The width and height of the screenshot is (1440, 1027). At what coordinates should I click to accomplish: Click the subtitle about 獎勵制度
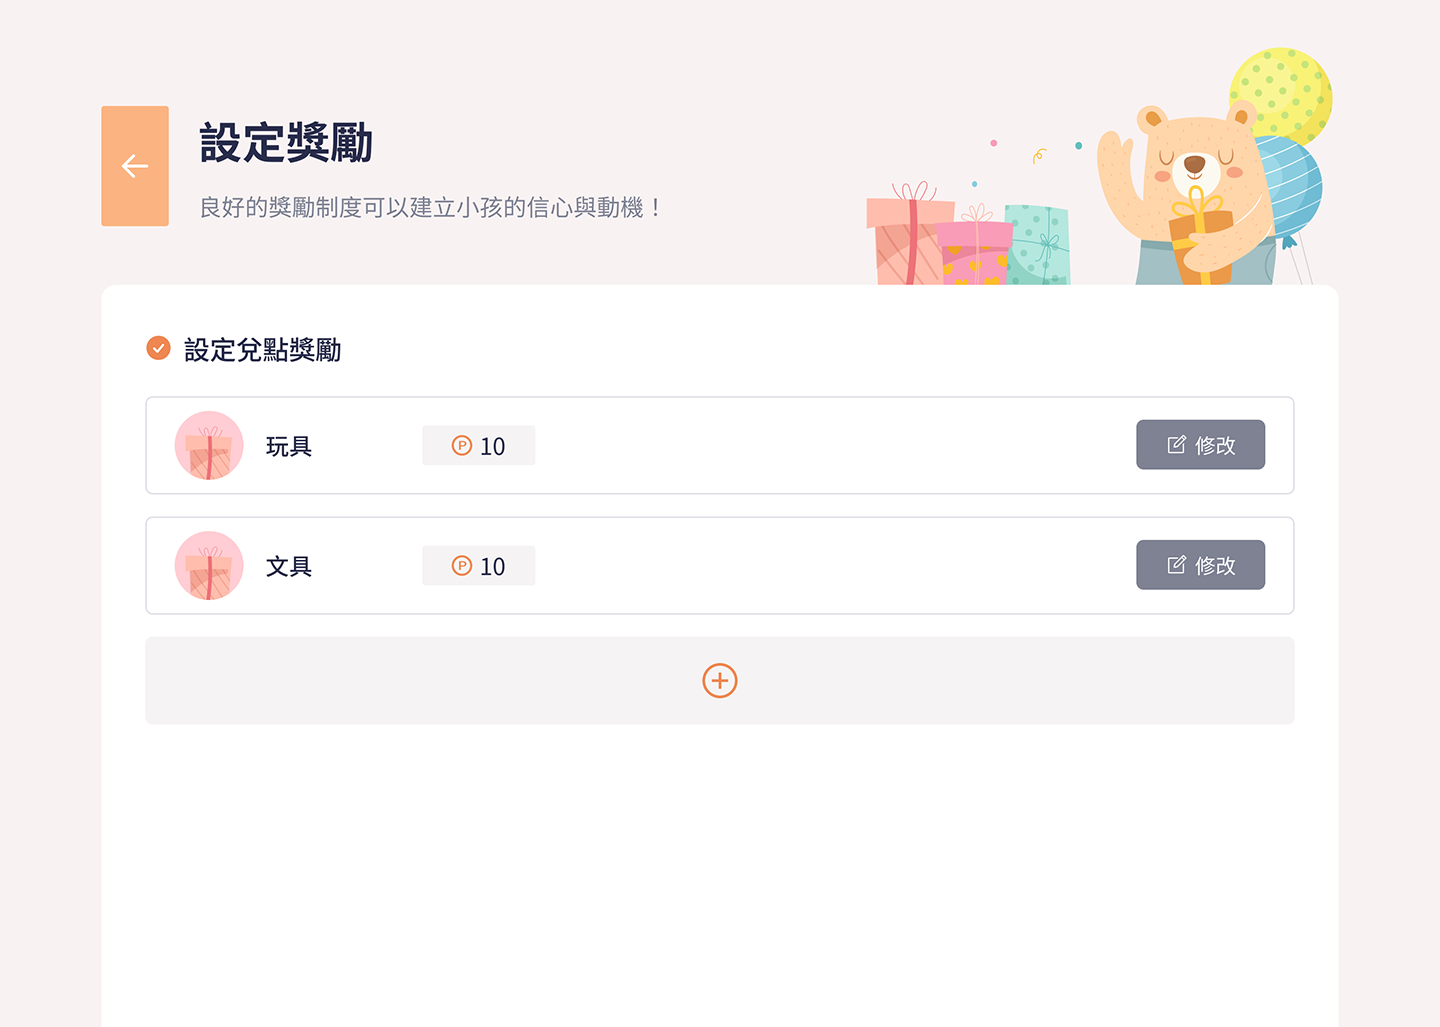(x=430, y=208)
